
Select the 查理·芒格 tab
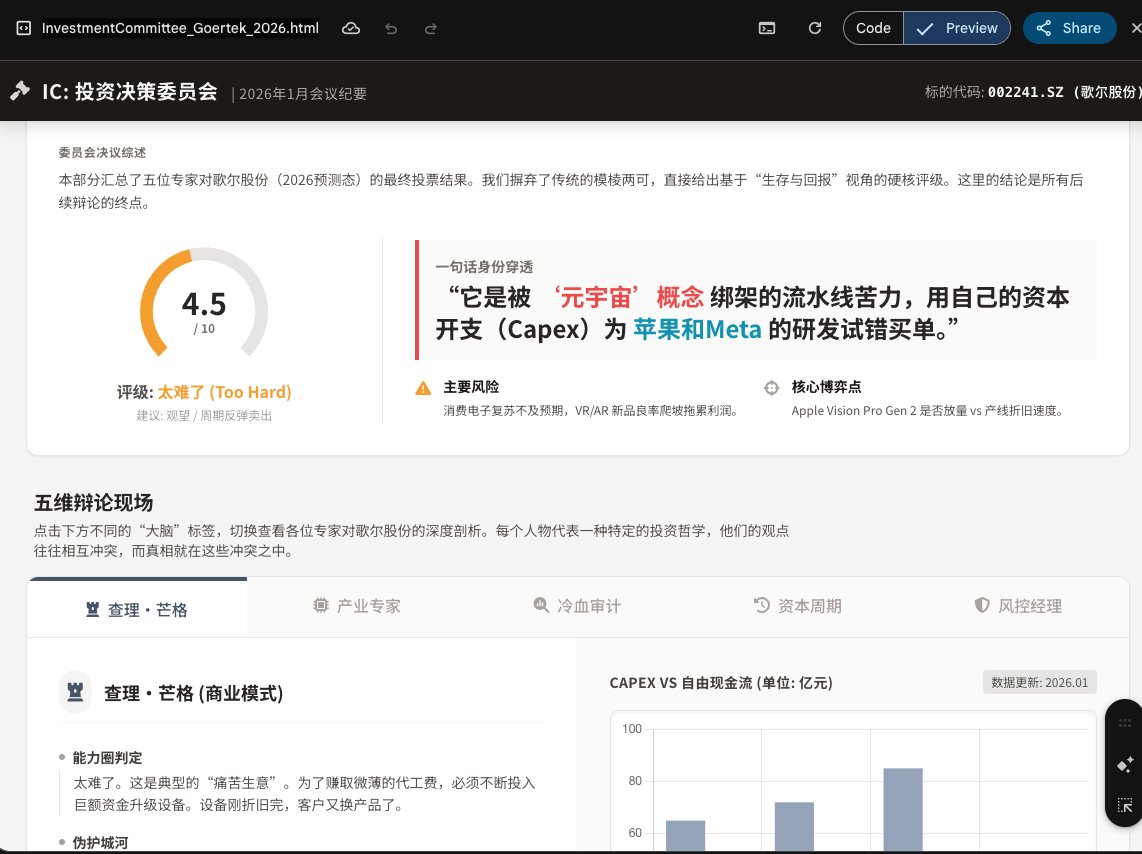tap(137, 609)
